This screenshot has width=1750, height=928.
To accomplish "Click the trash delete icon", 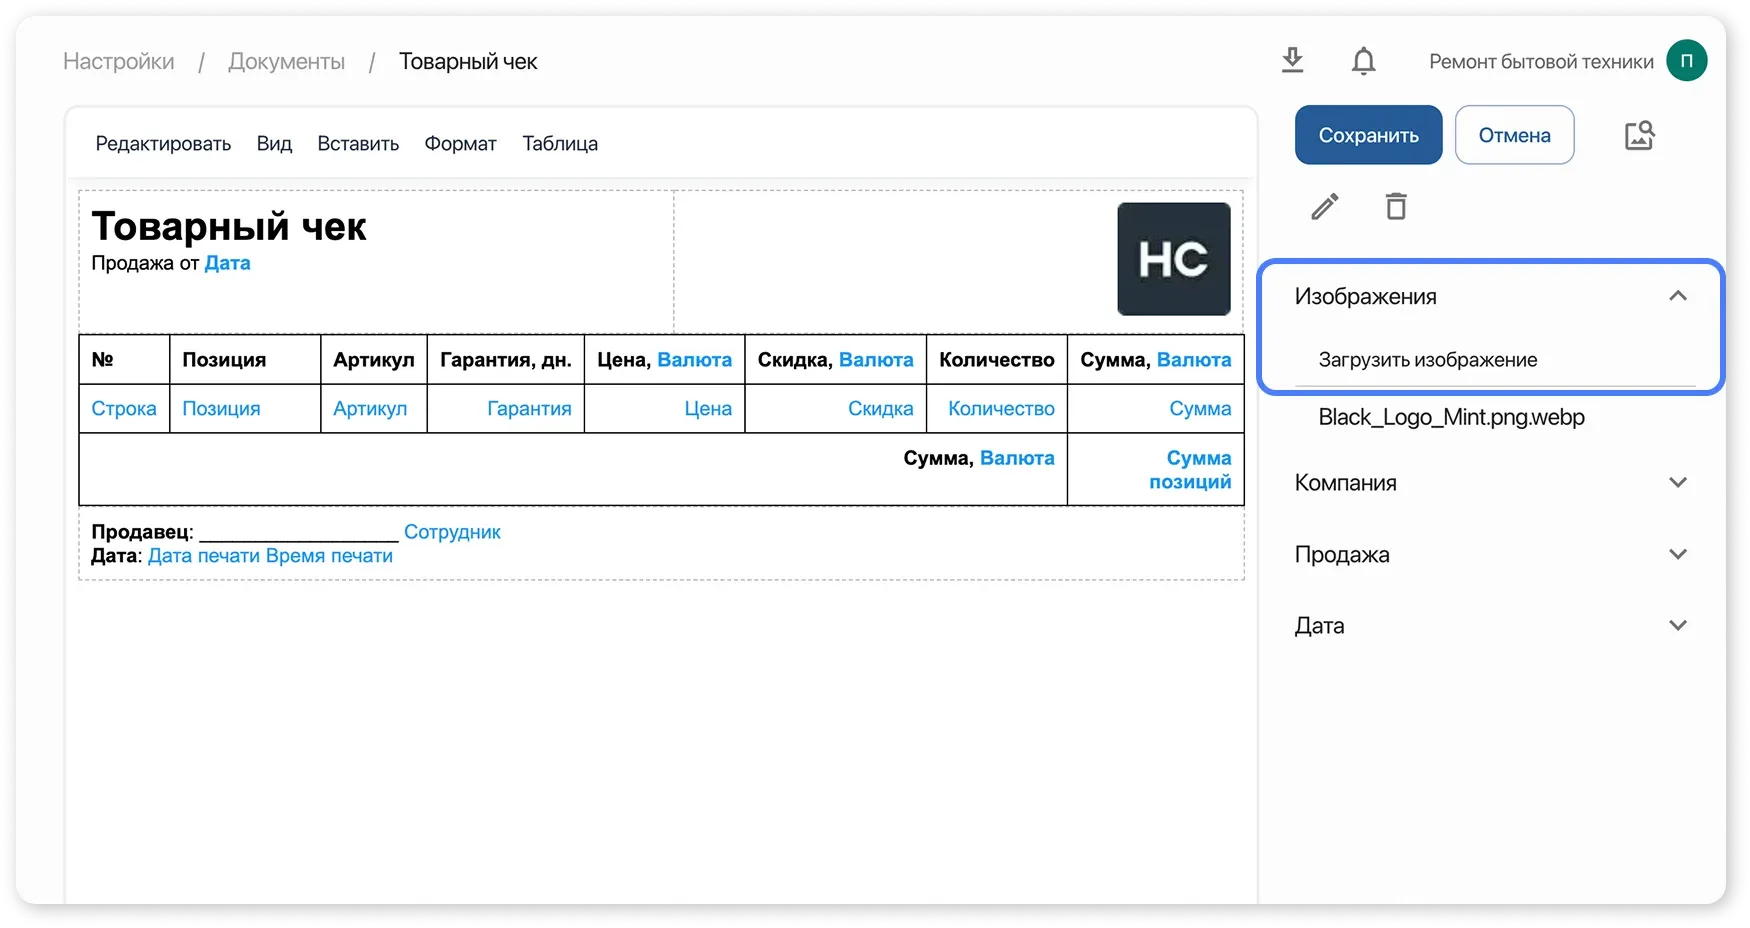I will click(x=1396, y=207).
